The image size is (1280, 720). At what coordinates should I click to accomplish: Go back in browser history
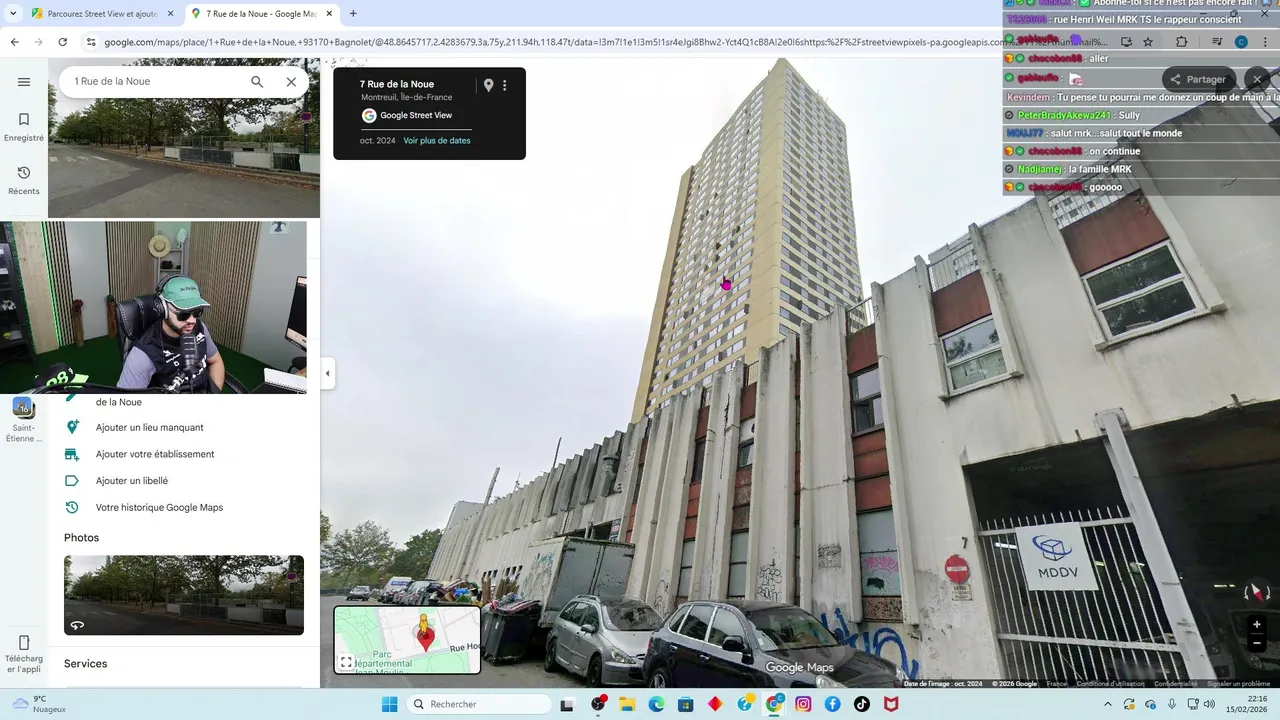click(x=14, y=42)
